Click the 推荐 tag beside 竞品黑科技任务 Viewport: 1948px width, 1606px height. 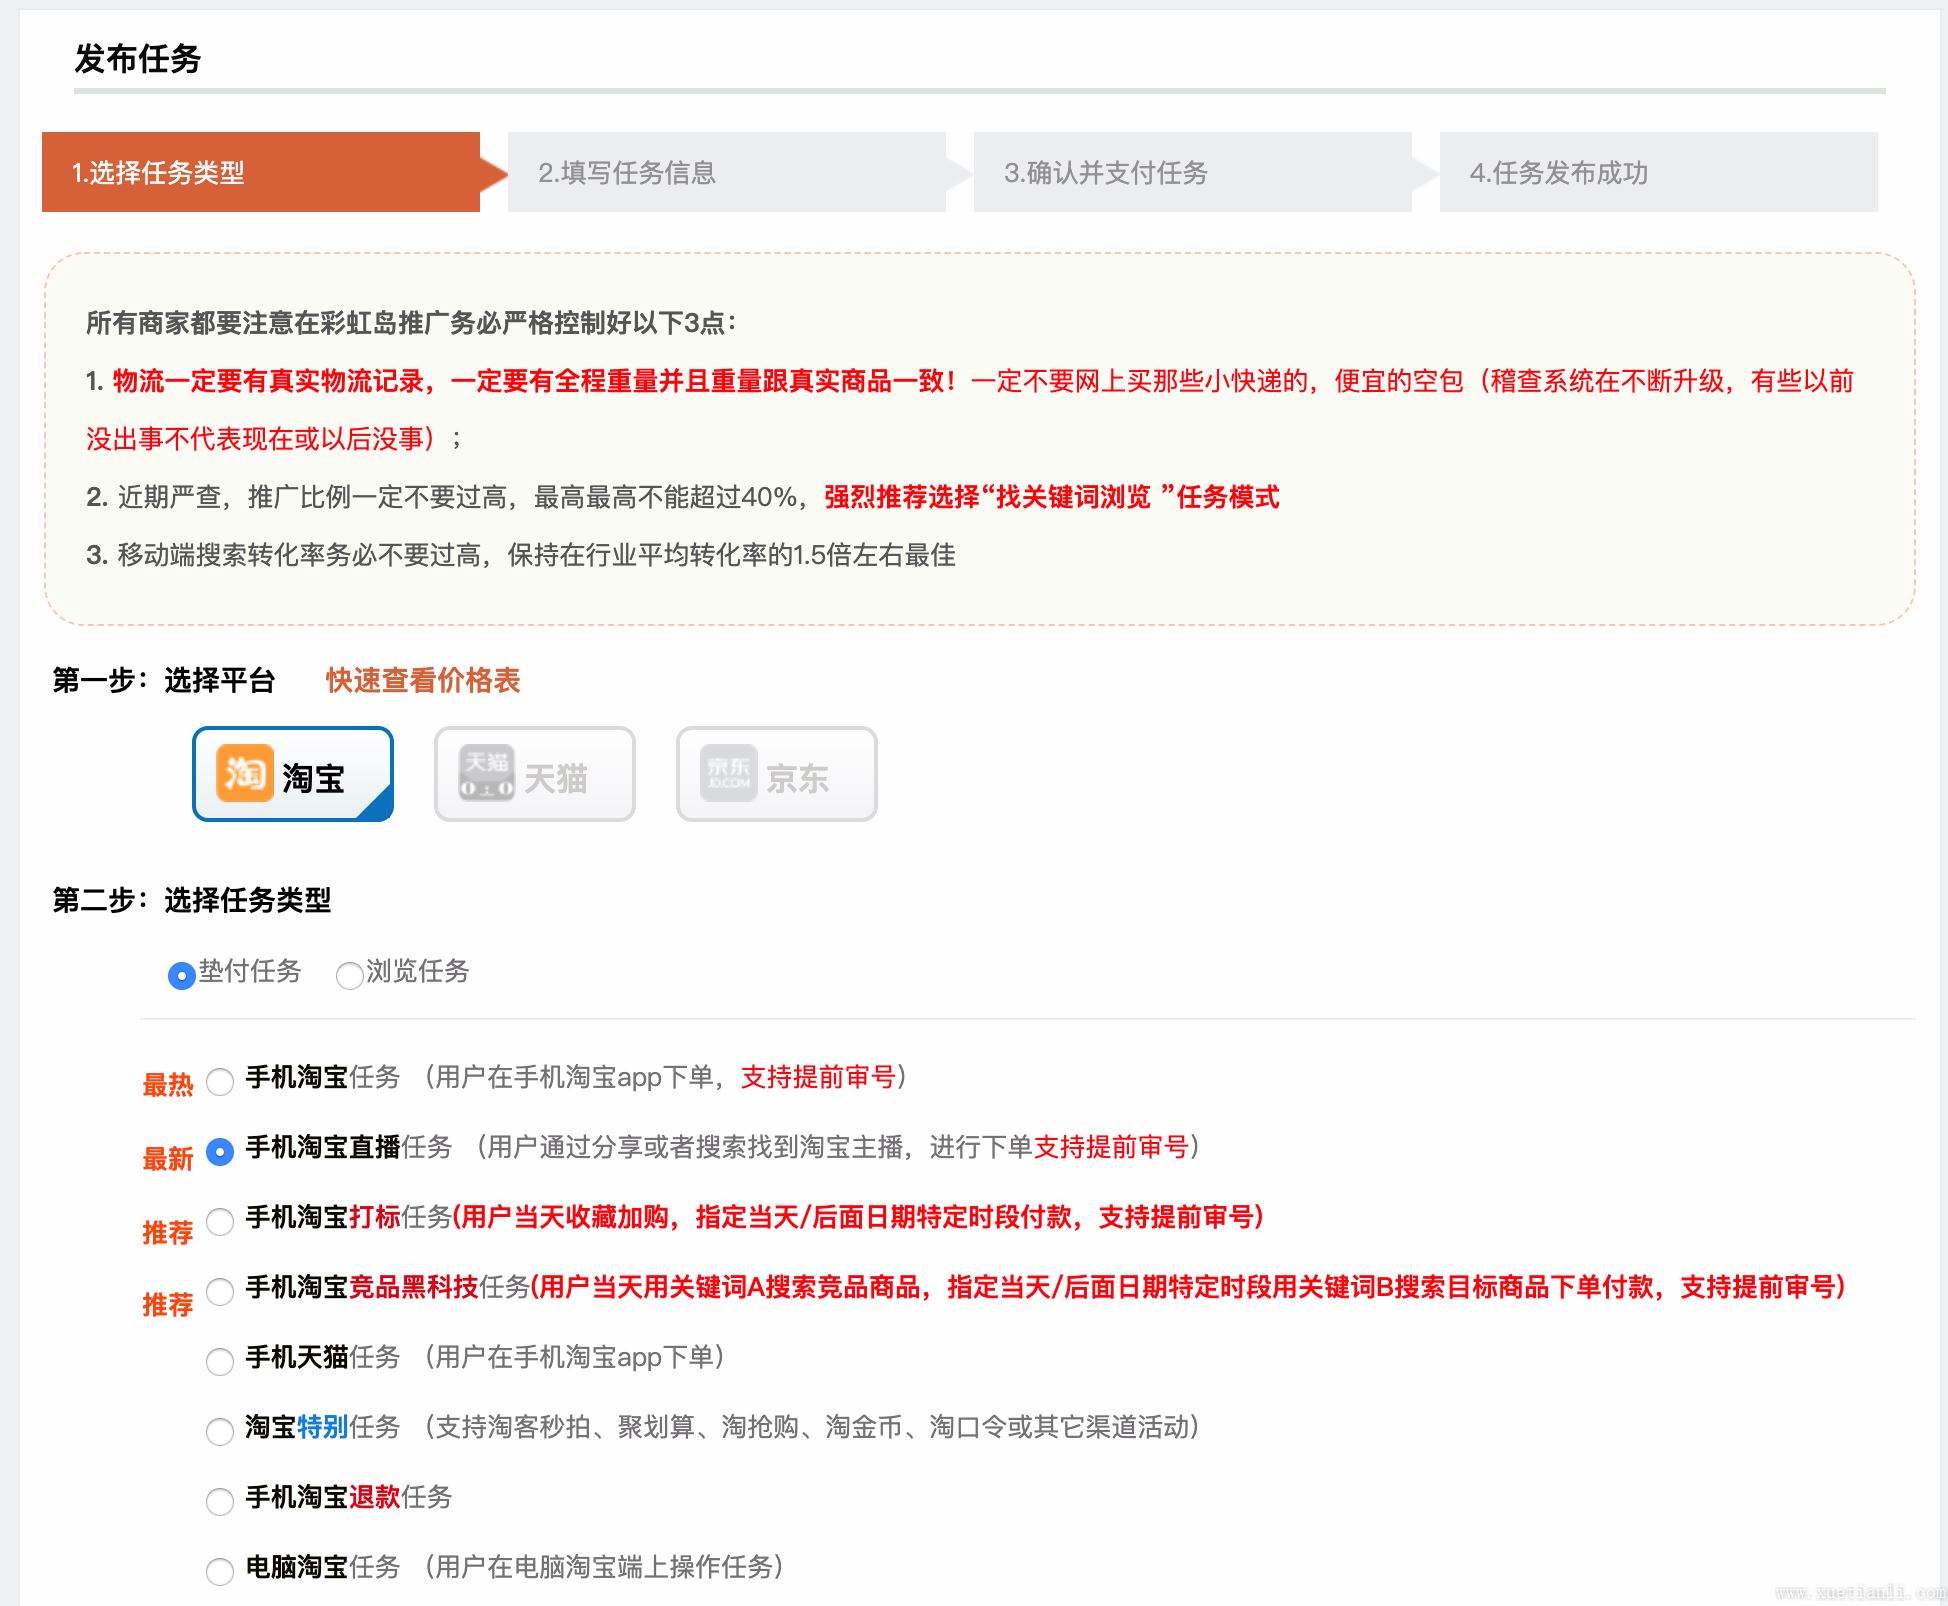(x=168, y=1305)
